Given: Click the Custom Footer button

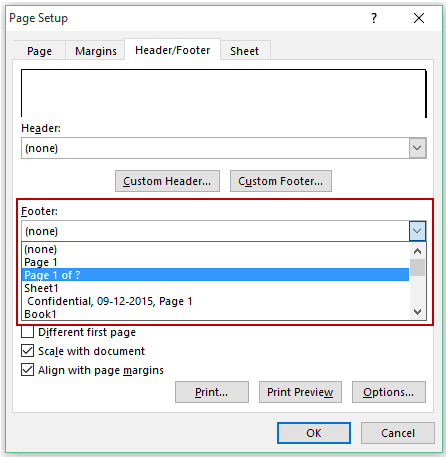Looking at the screenshot, I should 281,181.
